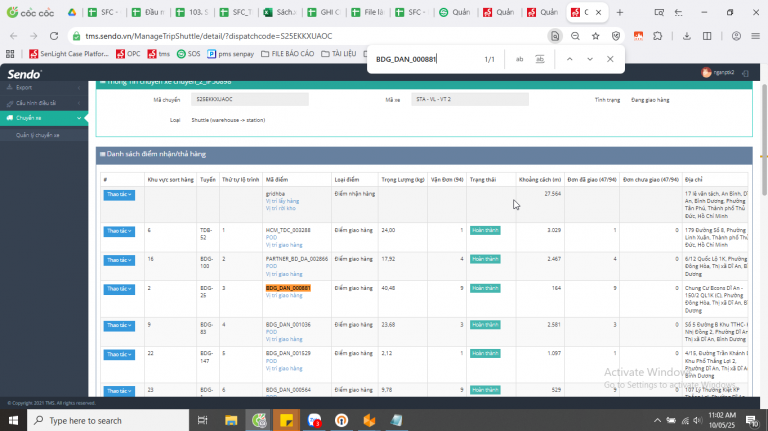Open Vị trí lấy hàng link for gridhba
The height and width of the screenshot is (431, 768).
(282, 201)
